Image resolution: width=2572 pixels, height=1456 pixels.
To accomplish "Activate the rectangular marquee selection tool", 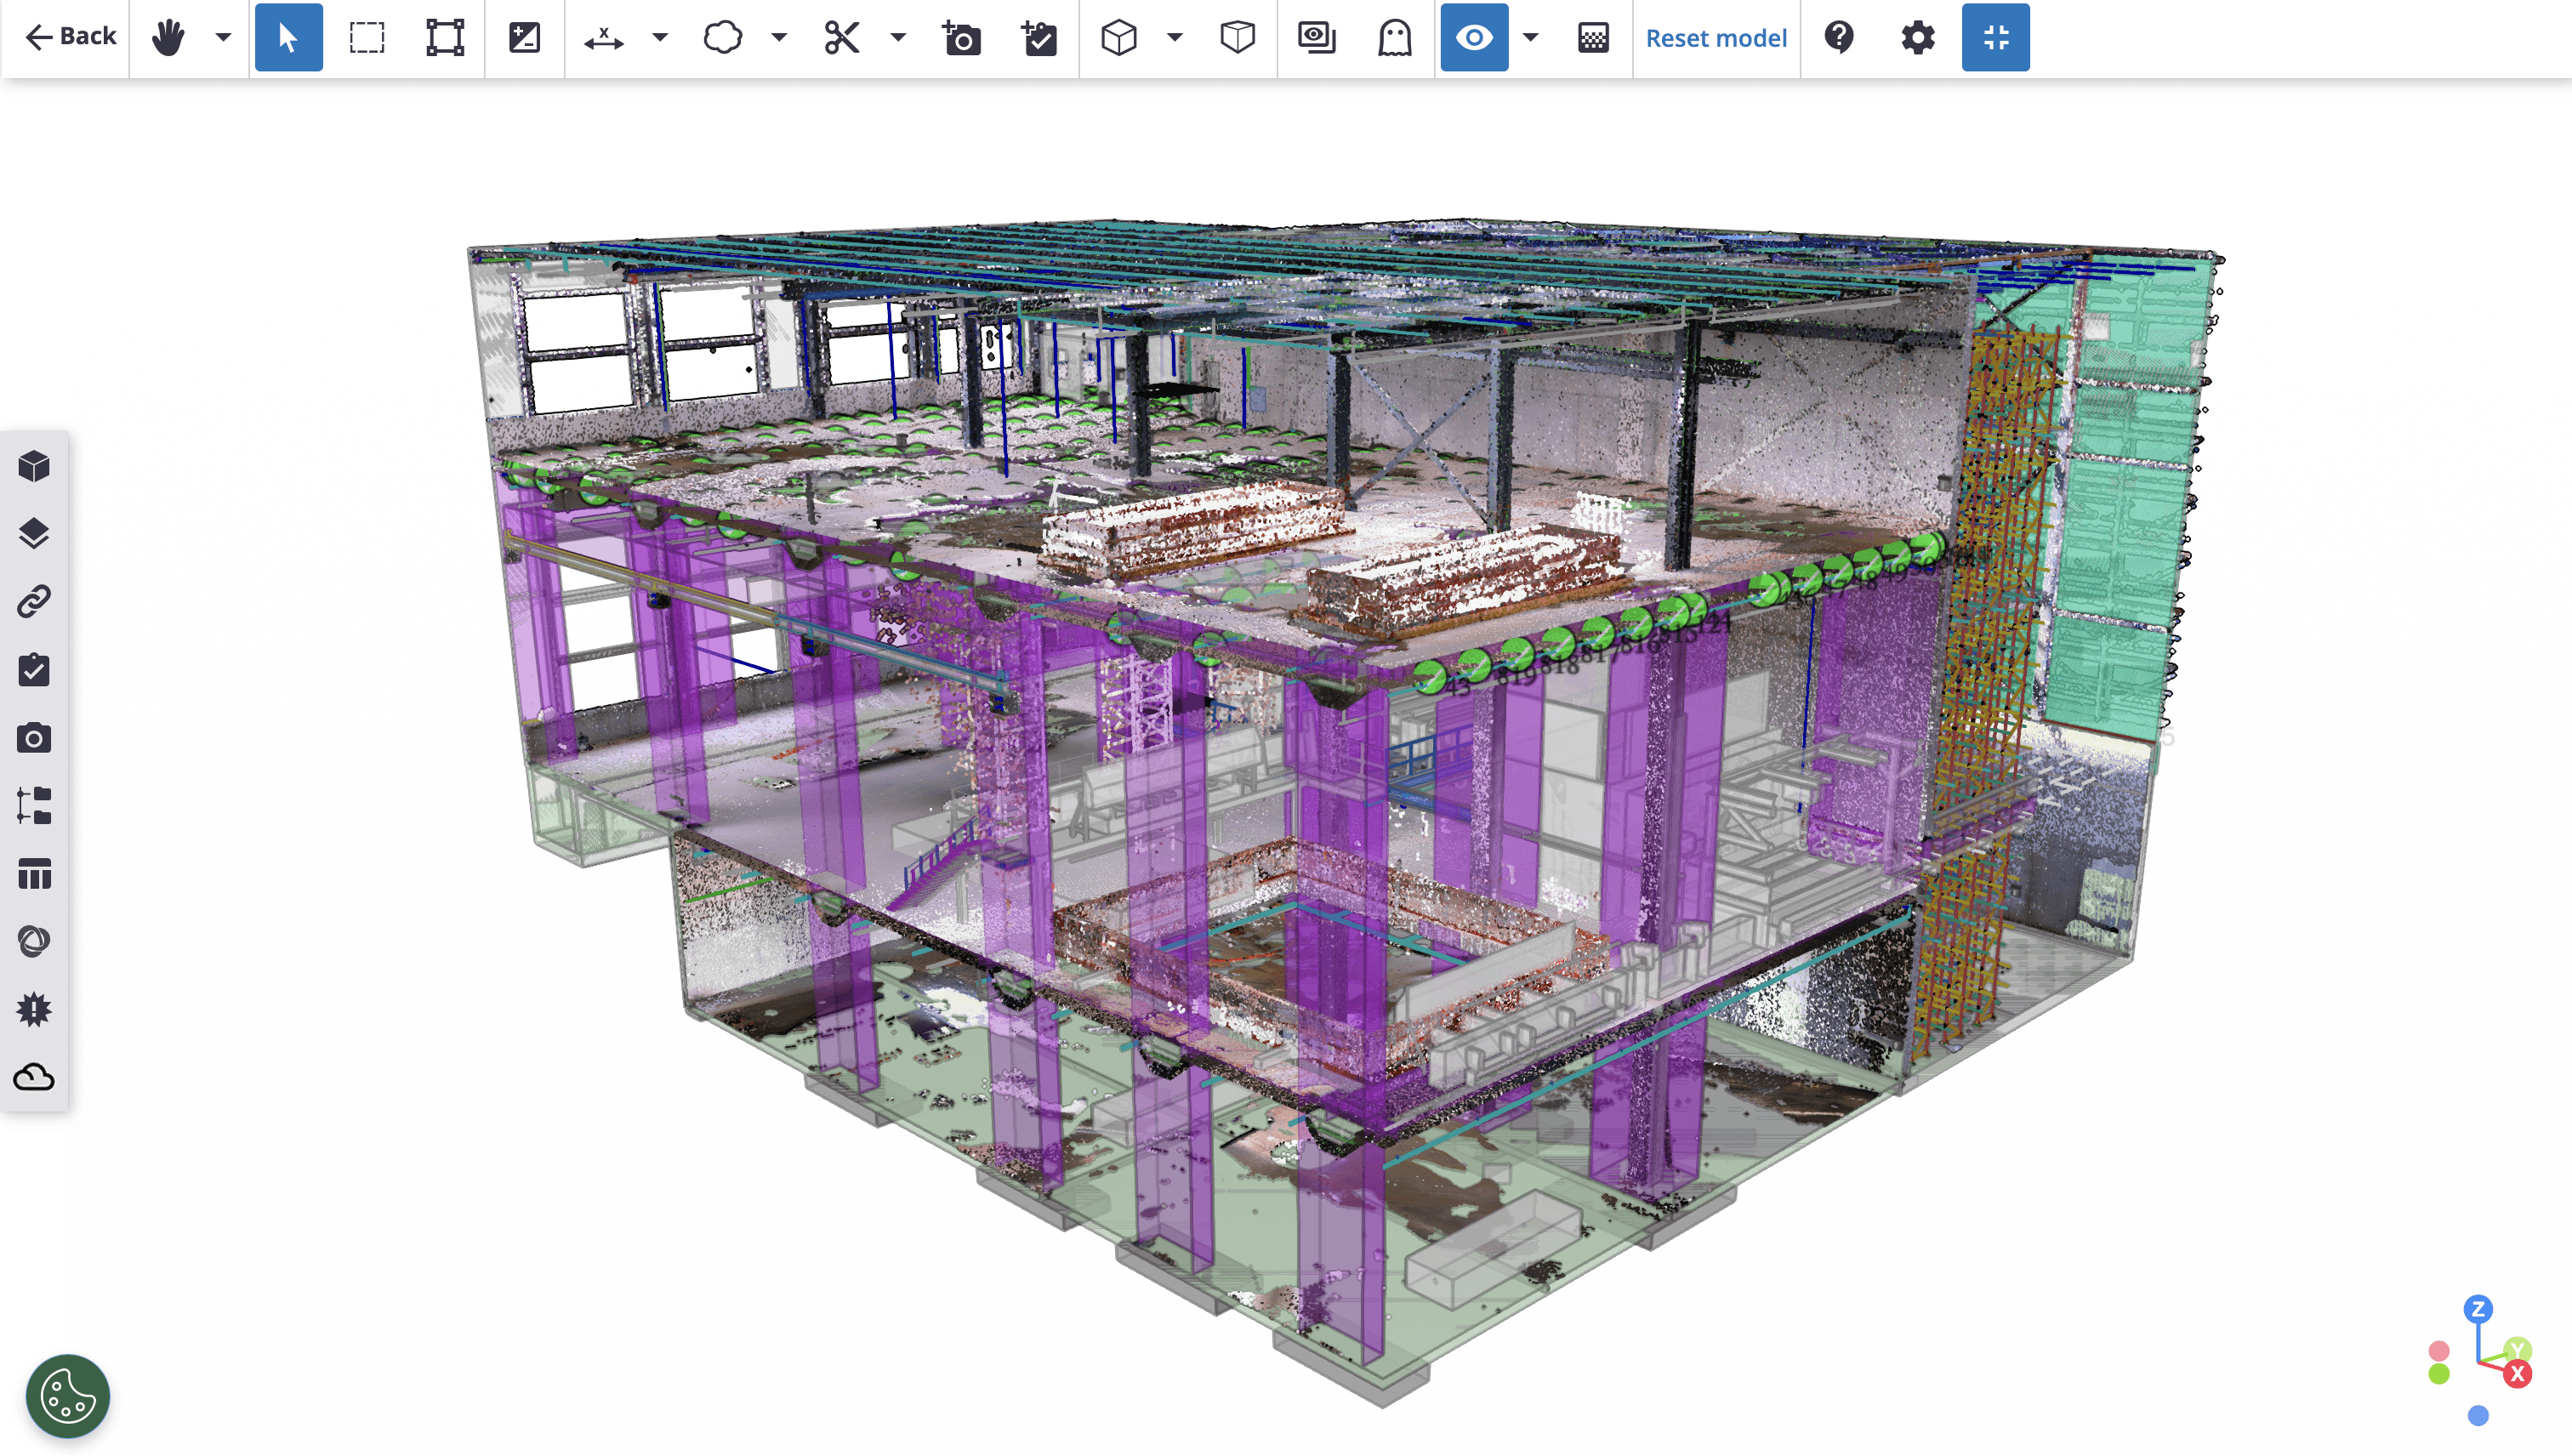I will (367, 38).
